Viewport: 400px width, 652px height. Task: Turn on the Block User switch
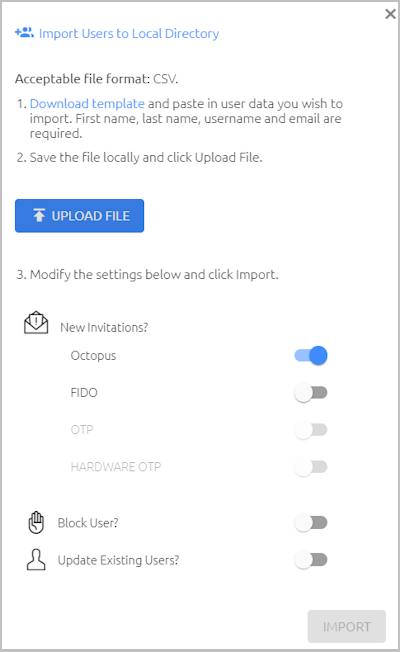point(311,523)
